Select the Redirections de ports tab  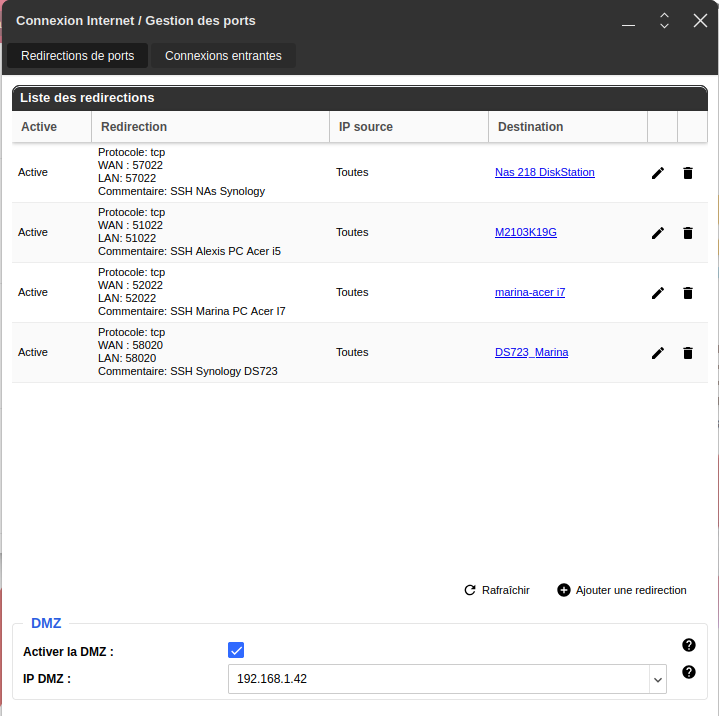coord(78,56)
